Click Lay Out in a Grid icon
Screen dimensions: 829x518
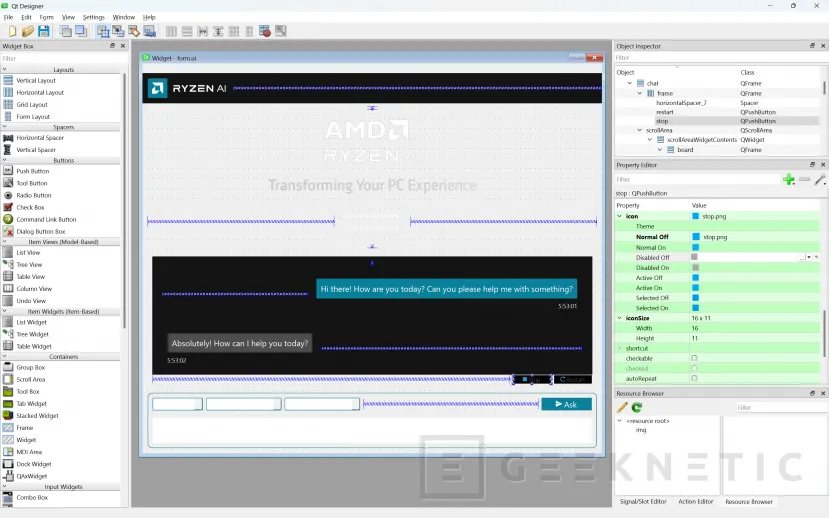(x=234, y=31)
